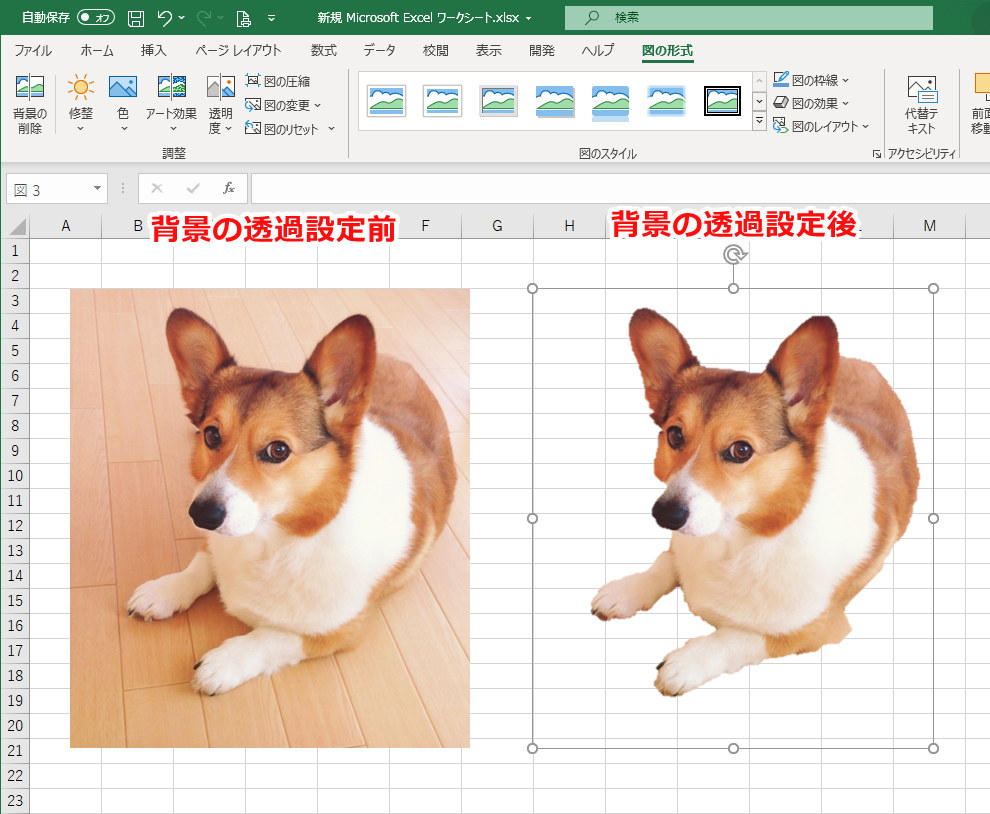Switch to the ホーム tab
Screen dimensions: 990x814
coord(97,51)
